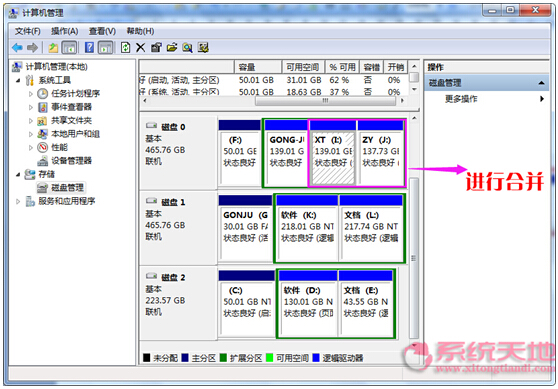This screenshot has width=558, height=389.
Task: Select the 本地用户和组 icon in tree
Action: pos(42,134)
